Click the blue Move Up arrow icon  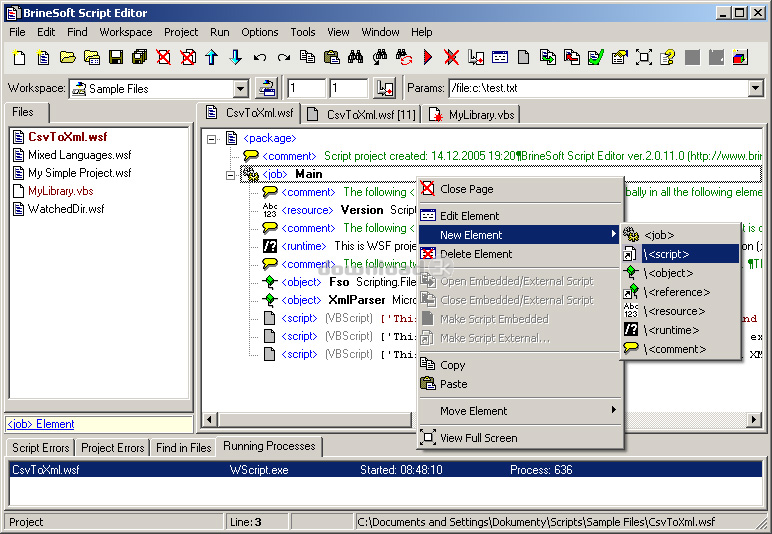[x=211, y=57]
